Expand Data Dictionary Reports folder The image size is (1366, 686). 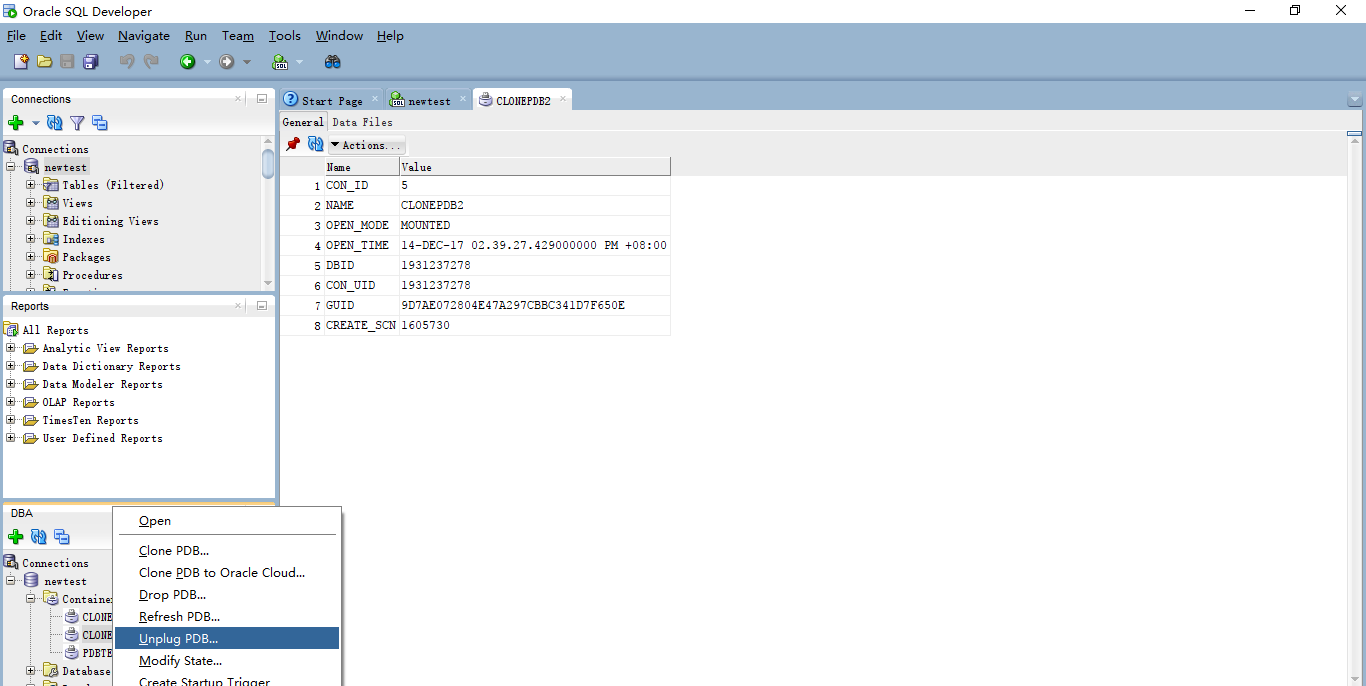11,366
